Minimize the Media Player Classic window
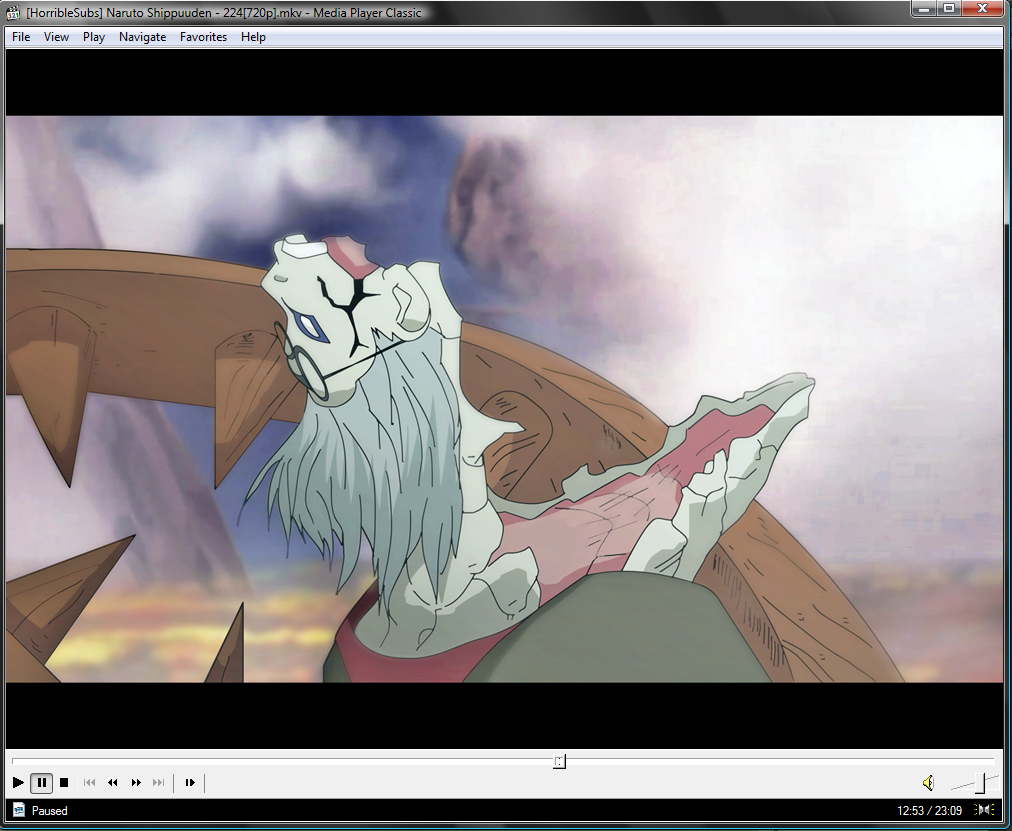 click(924, 8)
